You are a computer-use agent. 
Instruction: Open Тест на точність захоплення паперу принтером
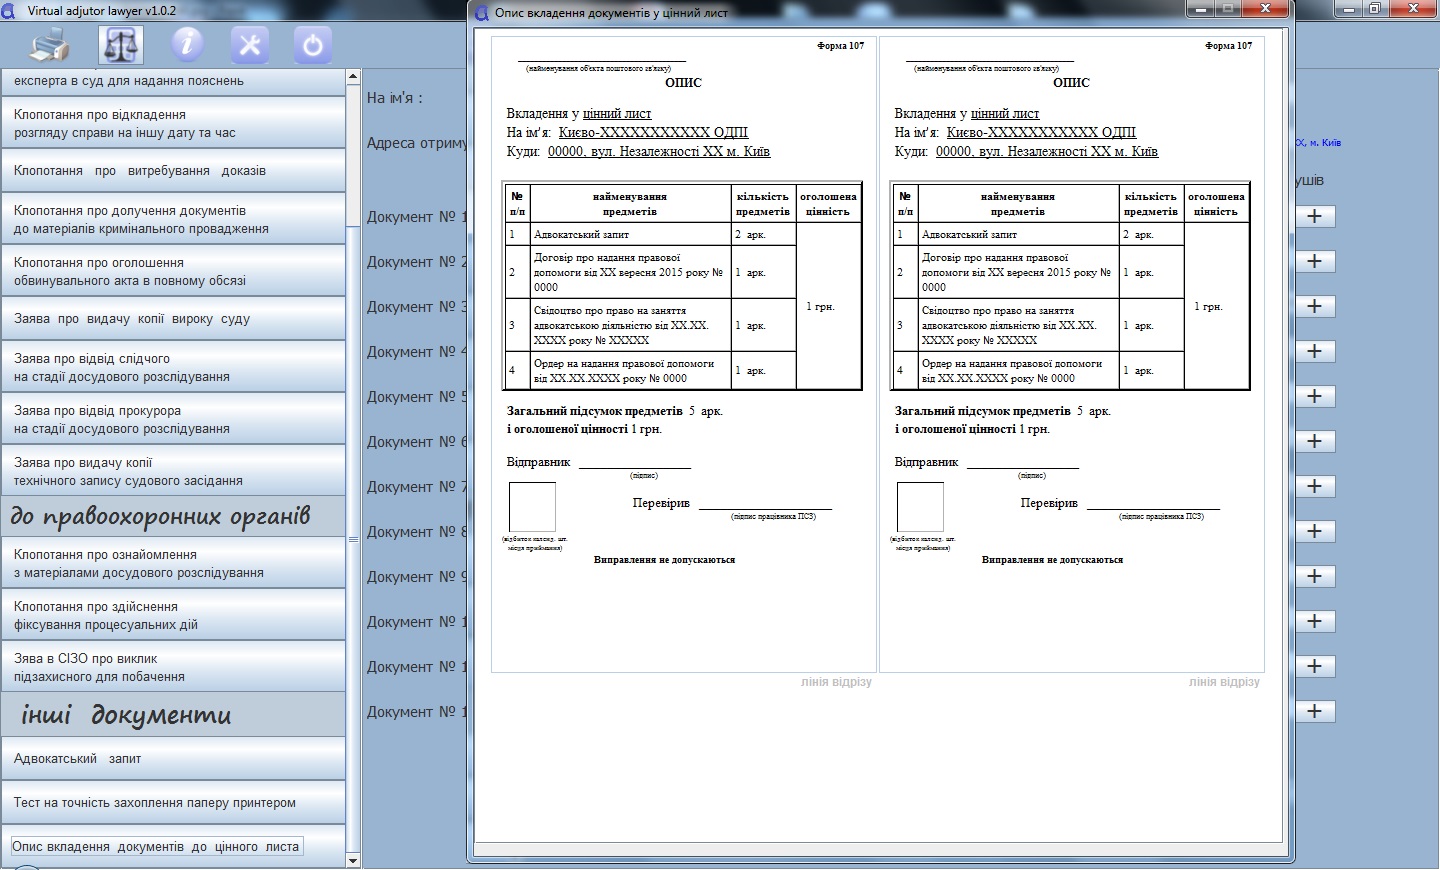(x=173, y=803)
